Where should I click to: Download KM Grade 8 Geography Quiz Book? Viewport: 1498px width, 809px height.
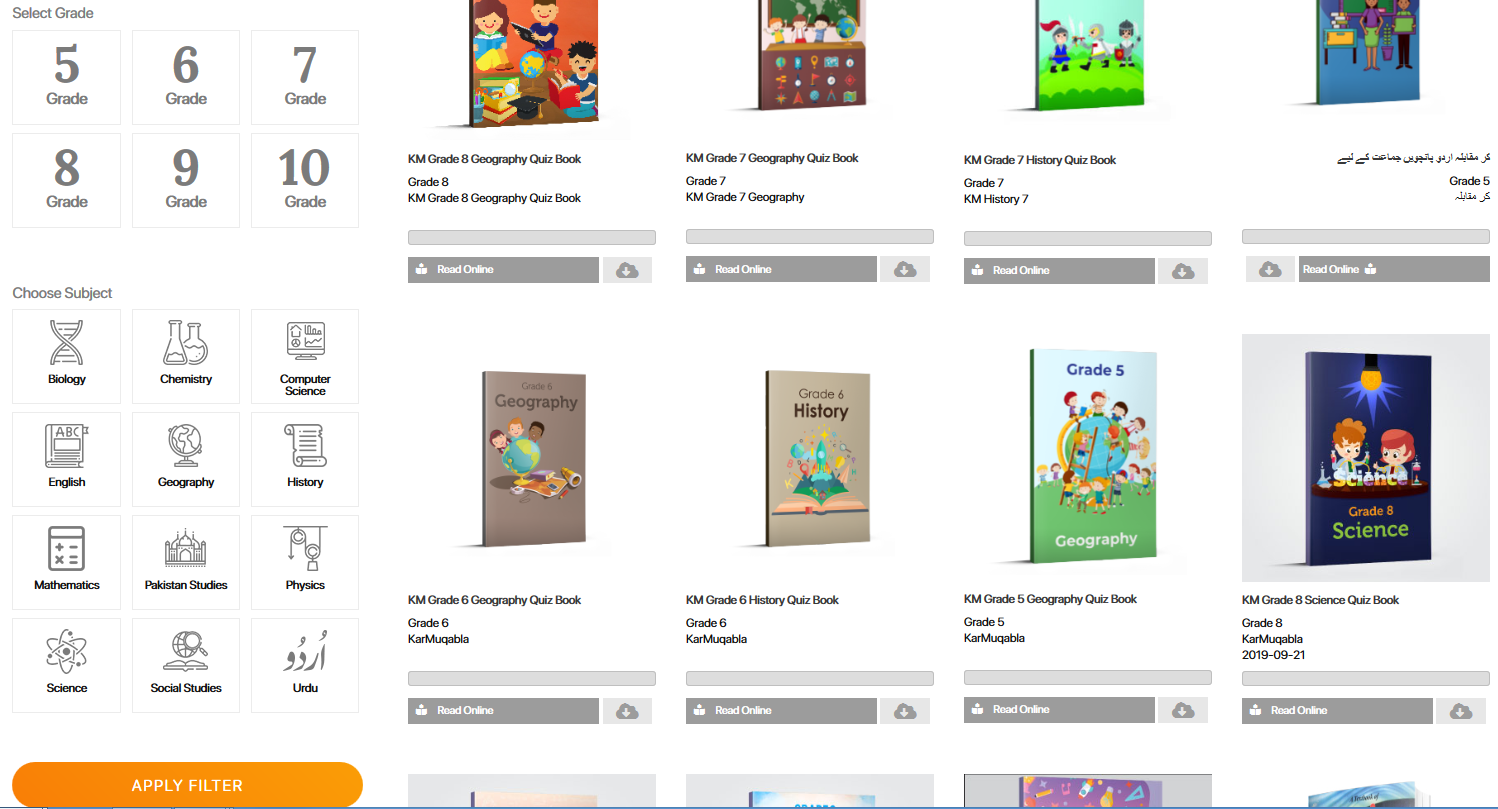[627, 270]
